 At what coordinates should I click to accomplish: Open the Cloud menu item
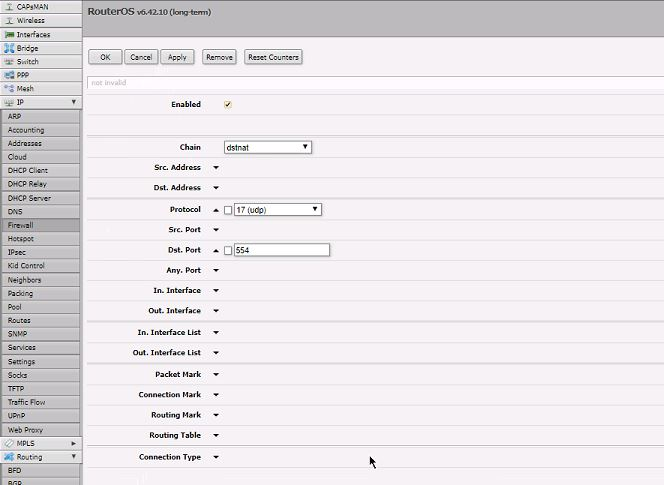pyautogui.click(x=41, y=157)
